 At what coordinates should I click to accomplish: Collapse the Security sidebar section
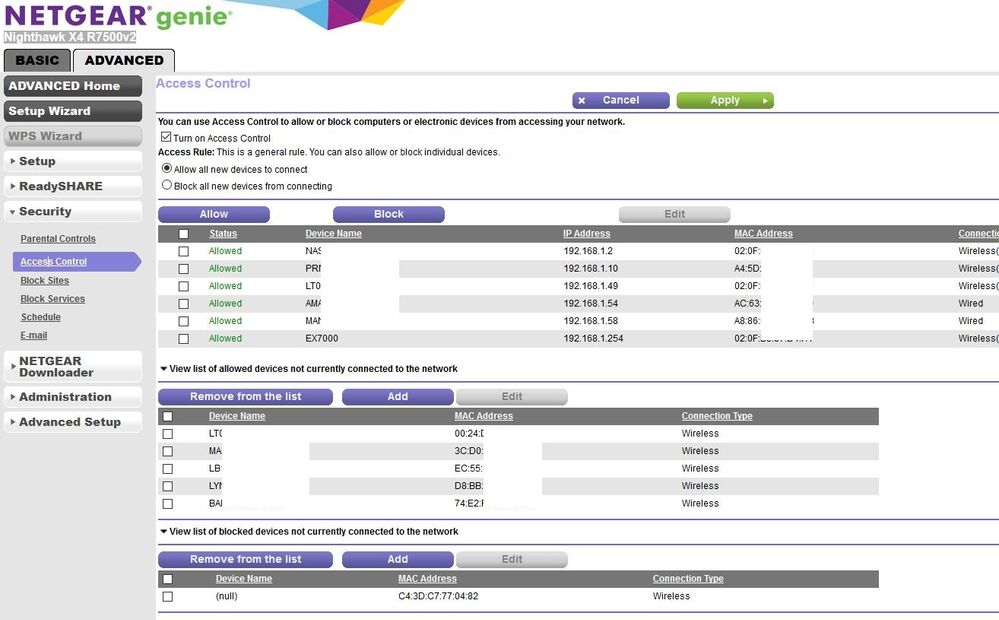(x=73, y=212)
